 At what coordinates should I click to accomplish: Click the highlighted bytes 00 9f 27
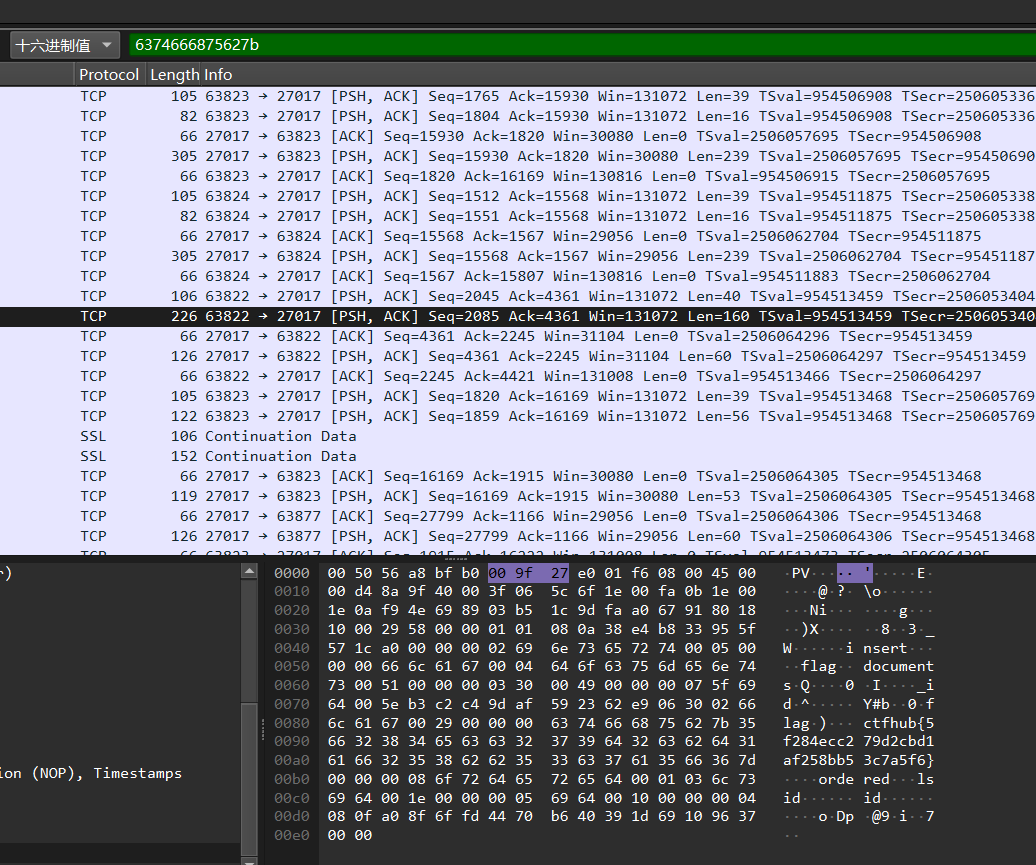528,573
